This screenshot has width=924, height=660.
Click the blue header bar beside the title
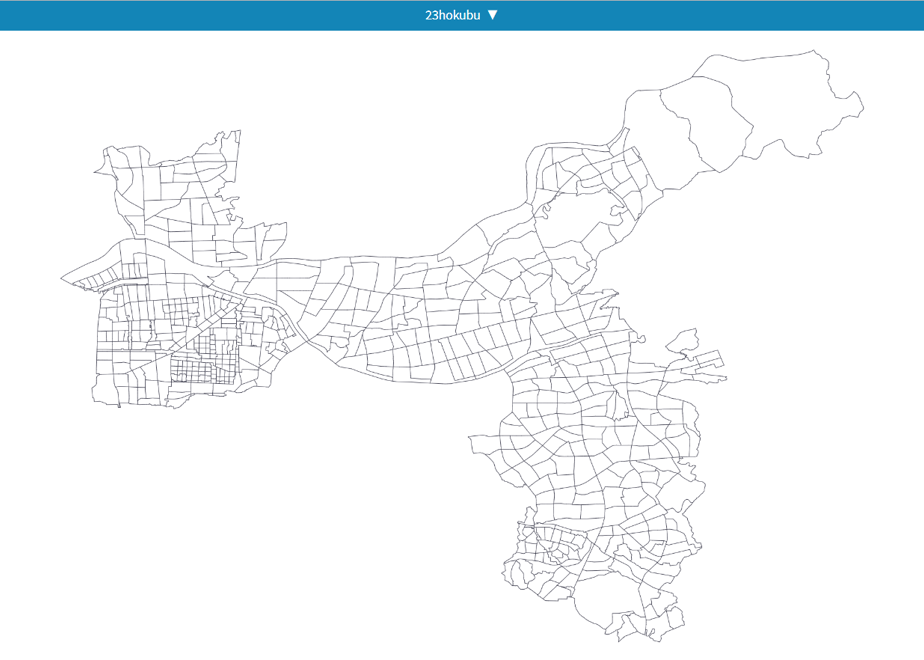(x=236, y=15)
